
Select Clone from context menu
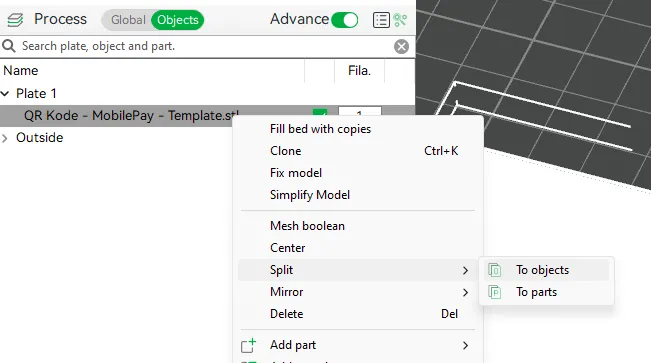coord(358,151)
